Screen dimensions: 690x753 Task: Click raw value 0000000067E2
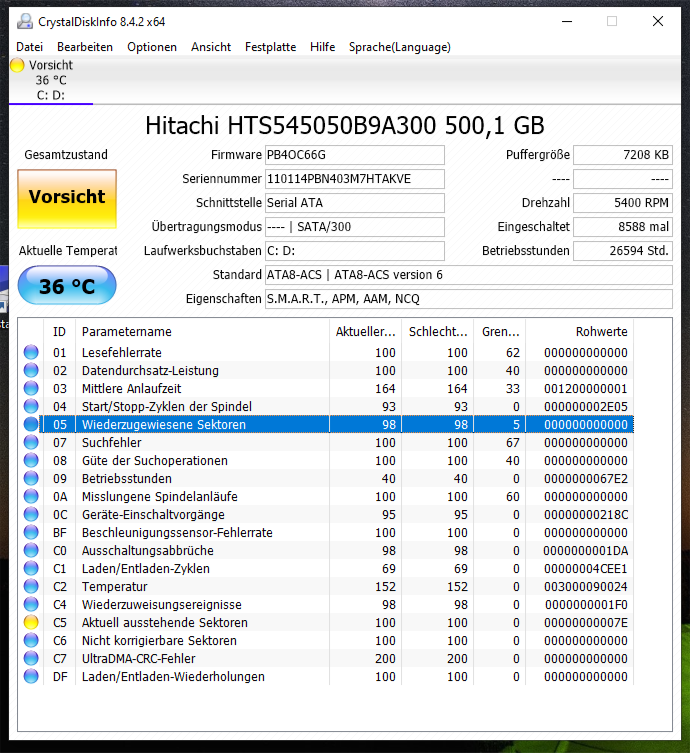(586, 478)
